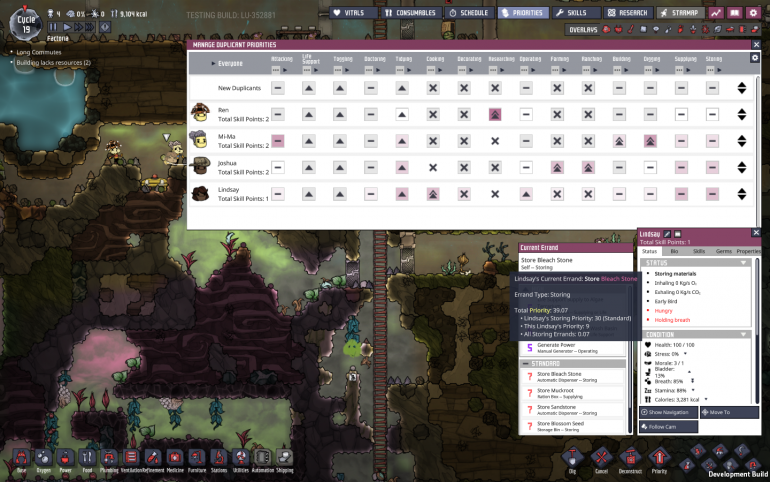
Task: Click the errand list scrollbar
Action: coord(630,358)
